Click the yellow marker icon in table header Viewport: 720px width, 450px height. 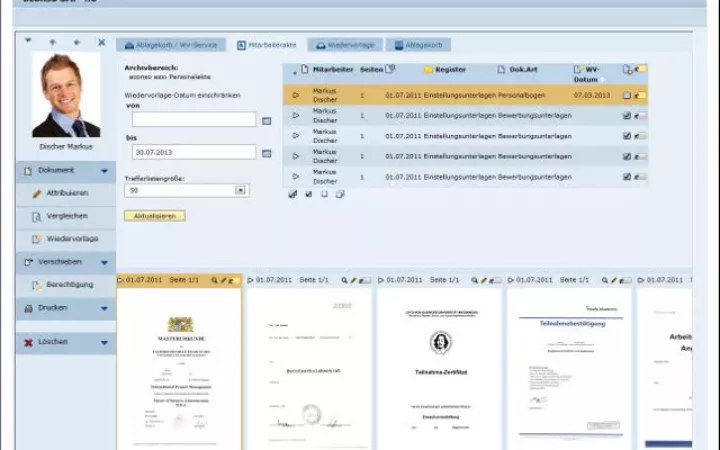click(640, 69)
